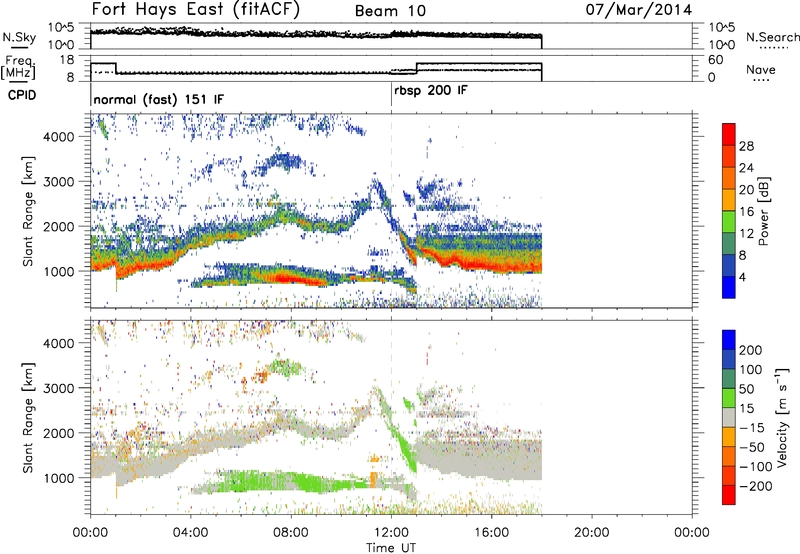Click the '28' power colorbar tick

746,146
